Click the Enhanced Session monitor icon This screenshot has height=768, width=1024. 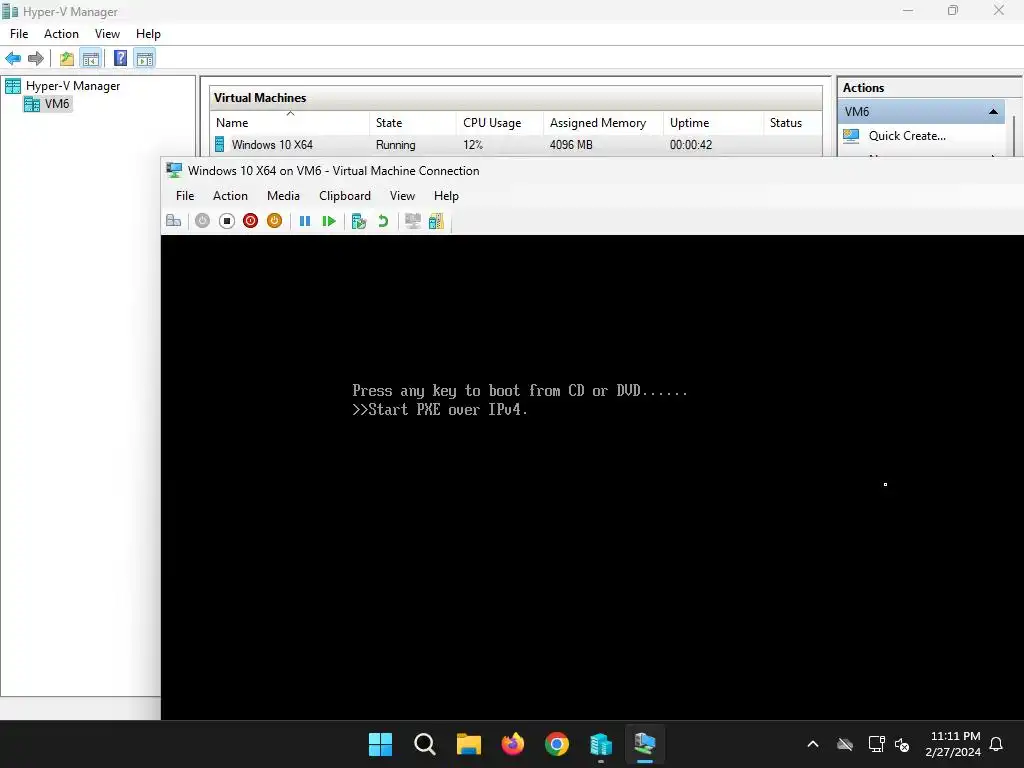coord(413,221)
